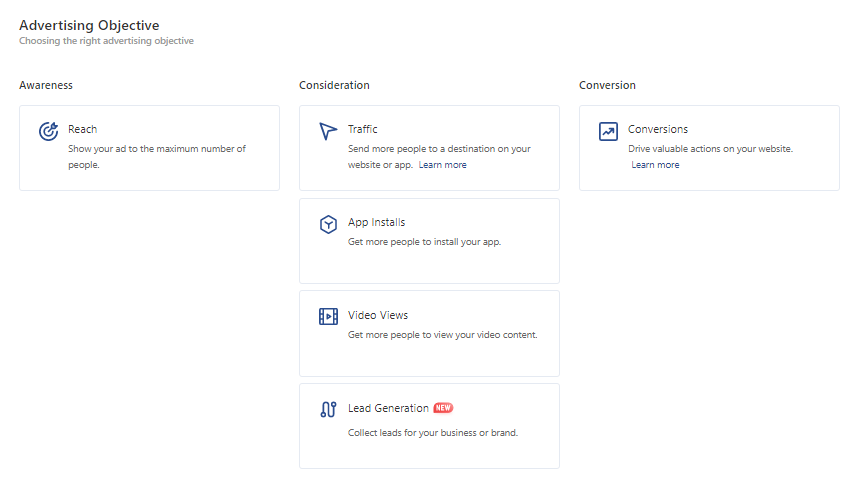Screen dimensions: 856x496
Task: Click the Traffic cursor arrow icon
Action: pos(328,131)
